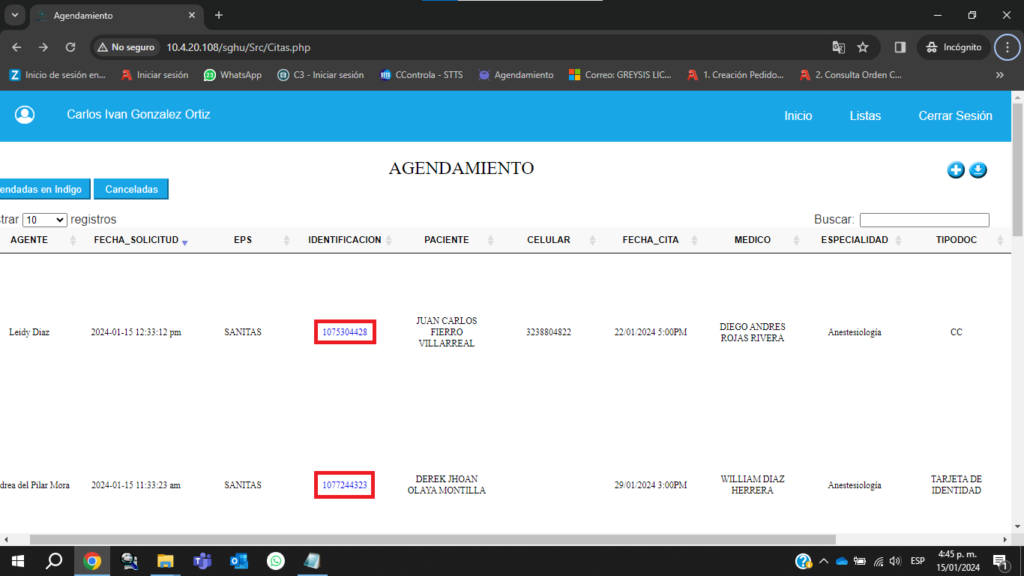Click the Canceladas button
This screenshot has height=576, width=1024.
coord(131,189)
